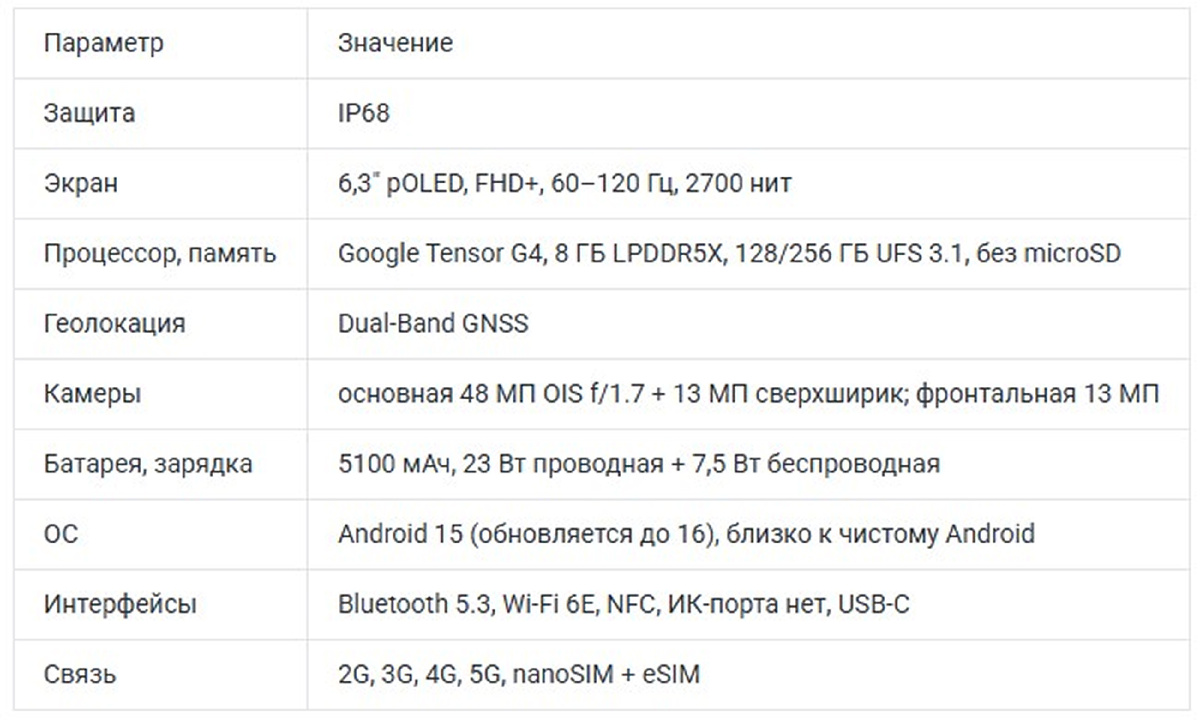Click the Android 15 value text
The width and height of the screenshot is (1200, 720).
[686, 534]
